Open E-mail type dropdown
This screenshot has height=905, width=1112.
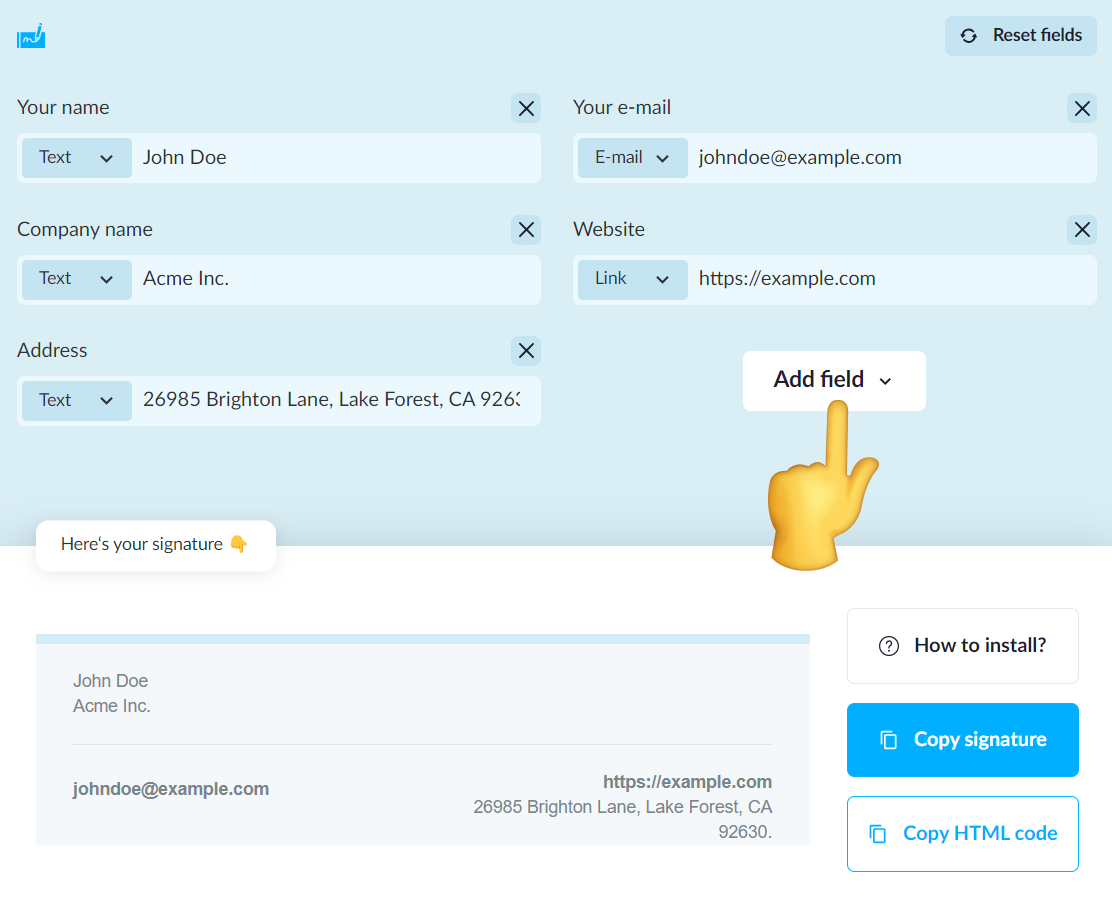pyautogui.click(x=633, y=158)
